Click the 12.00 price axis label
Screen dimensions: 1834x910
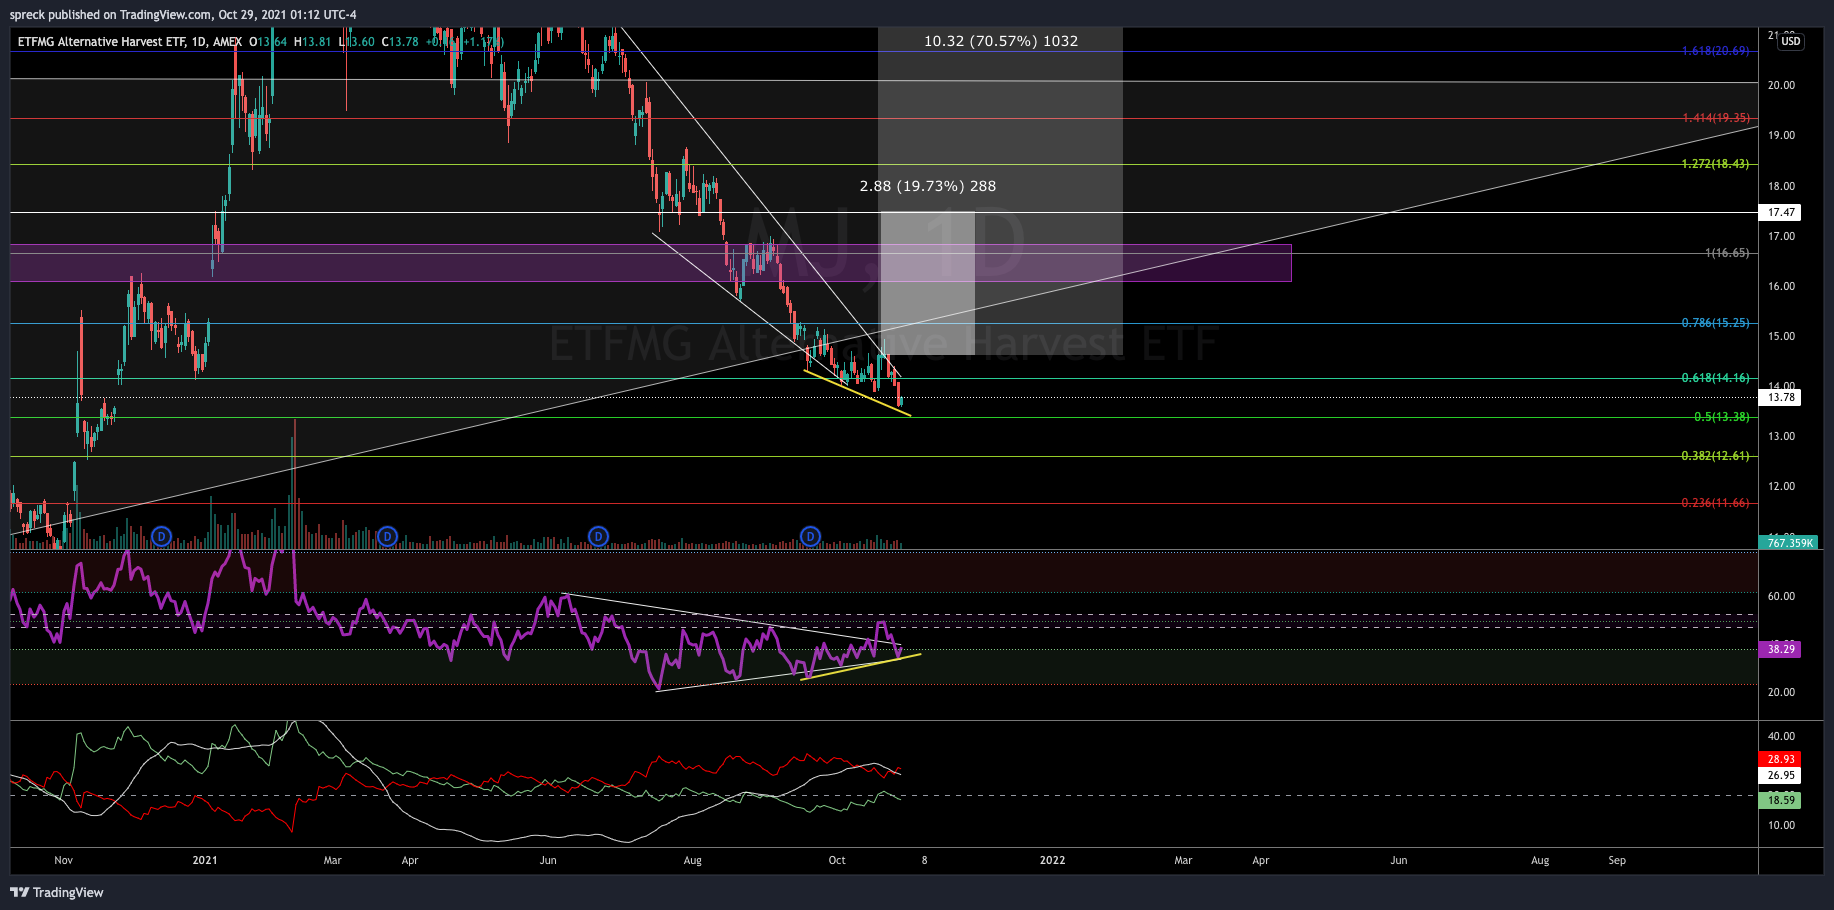click(1781, 486)
